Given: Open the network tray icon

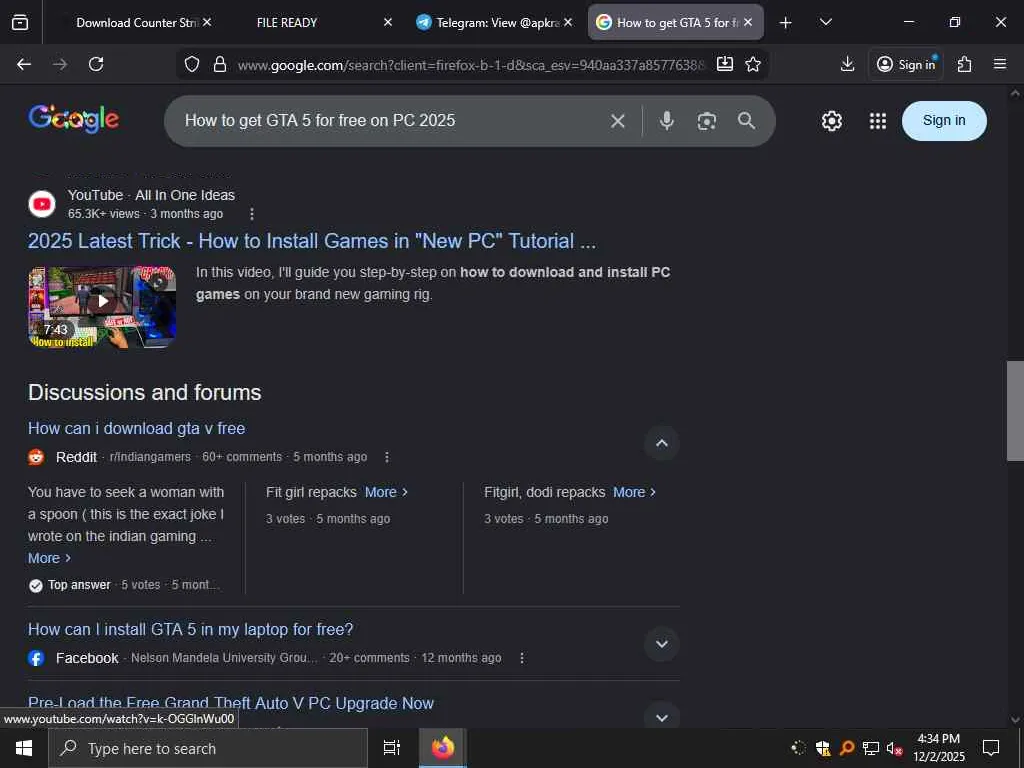Looking at the screenshot, I should click(870, 748).
